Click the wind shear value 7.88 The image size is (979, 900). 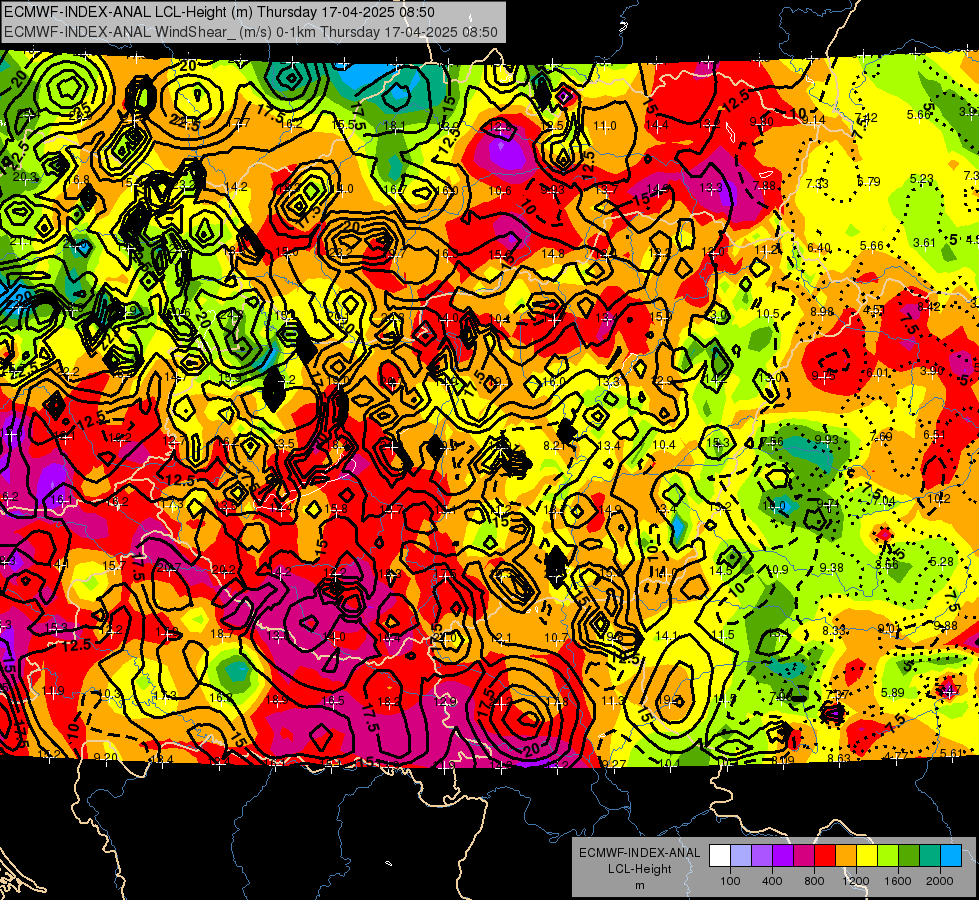[764, 185]
